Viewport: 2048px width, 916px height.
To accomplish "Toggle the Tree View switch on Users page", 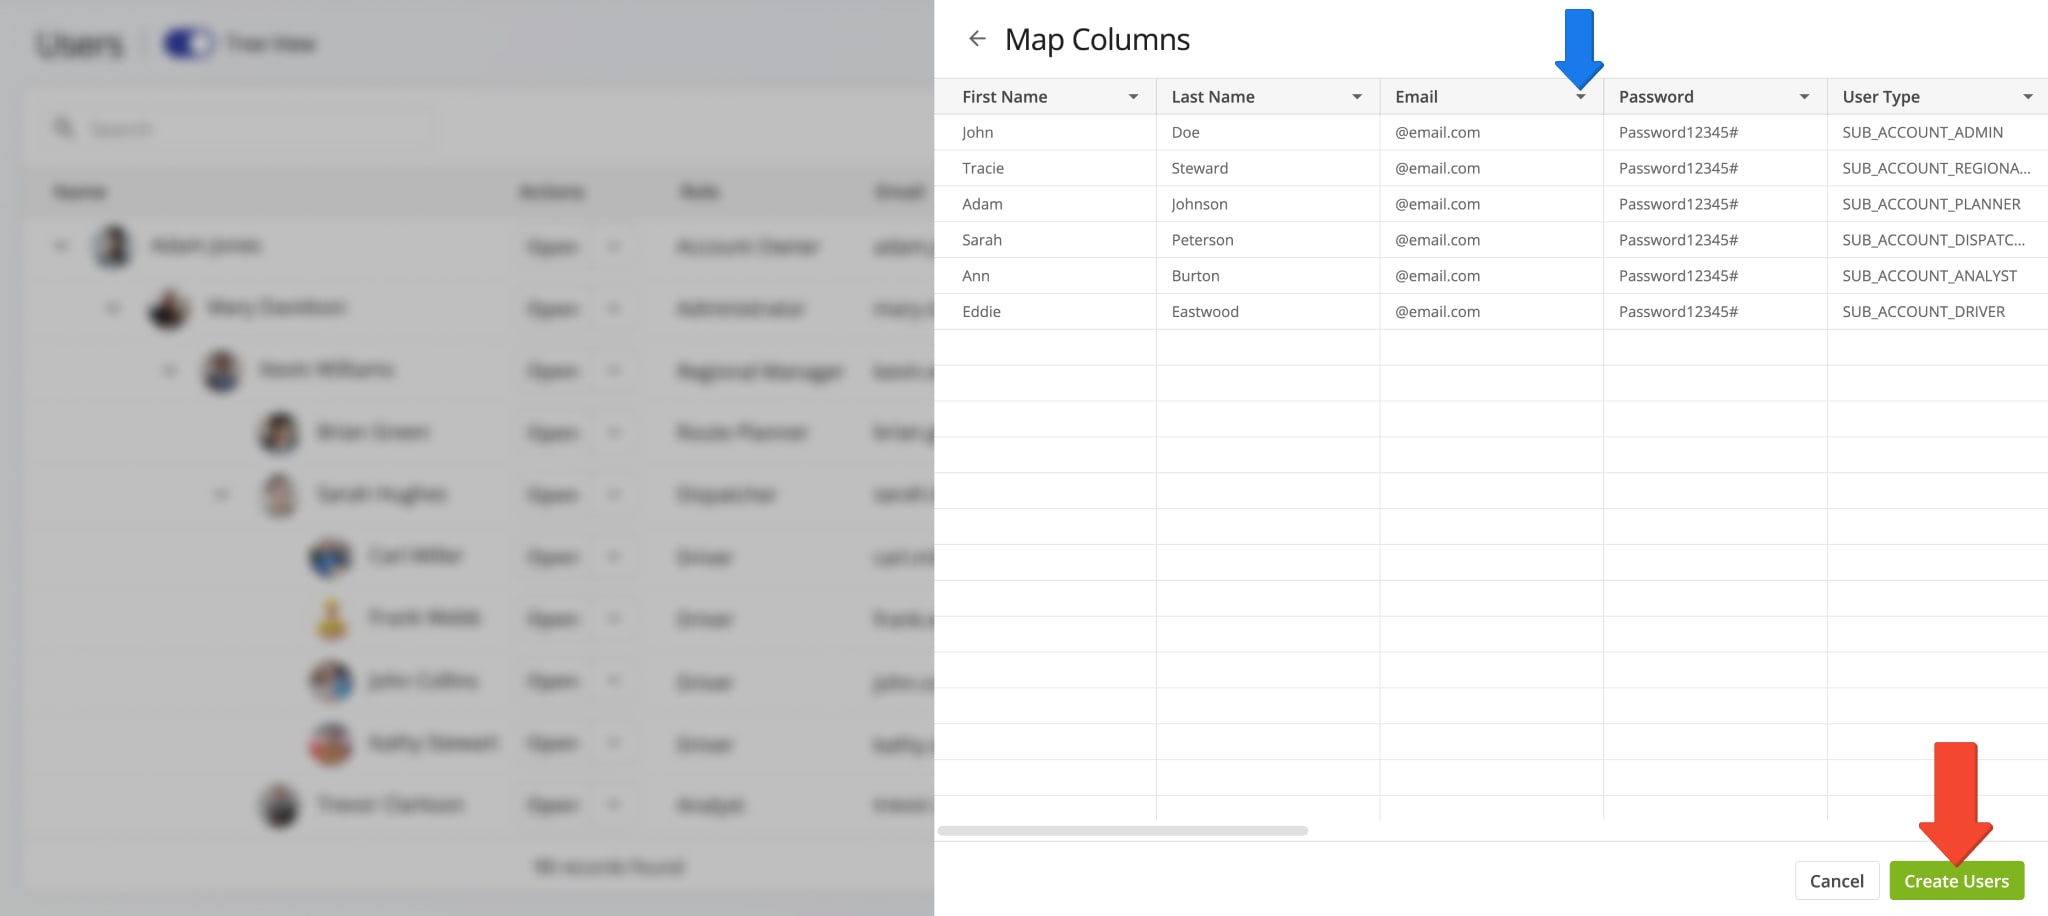I will pos(189,44).
